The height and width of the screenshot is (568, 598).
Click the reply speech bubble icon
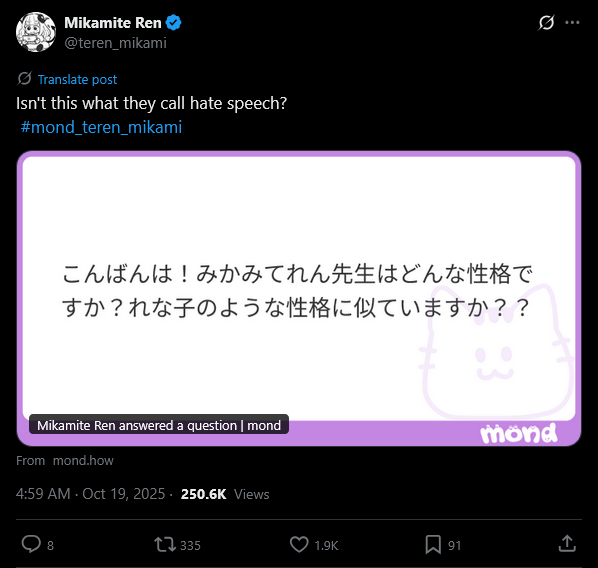[x=31, y=544]
